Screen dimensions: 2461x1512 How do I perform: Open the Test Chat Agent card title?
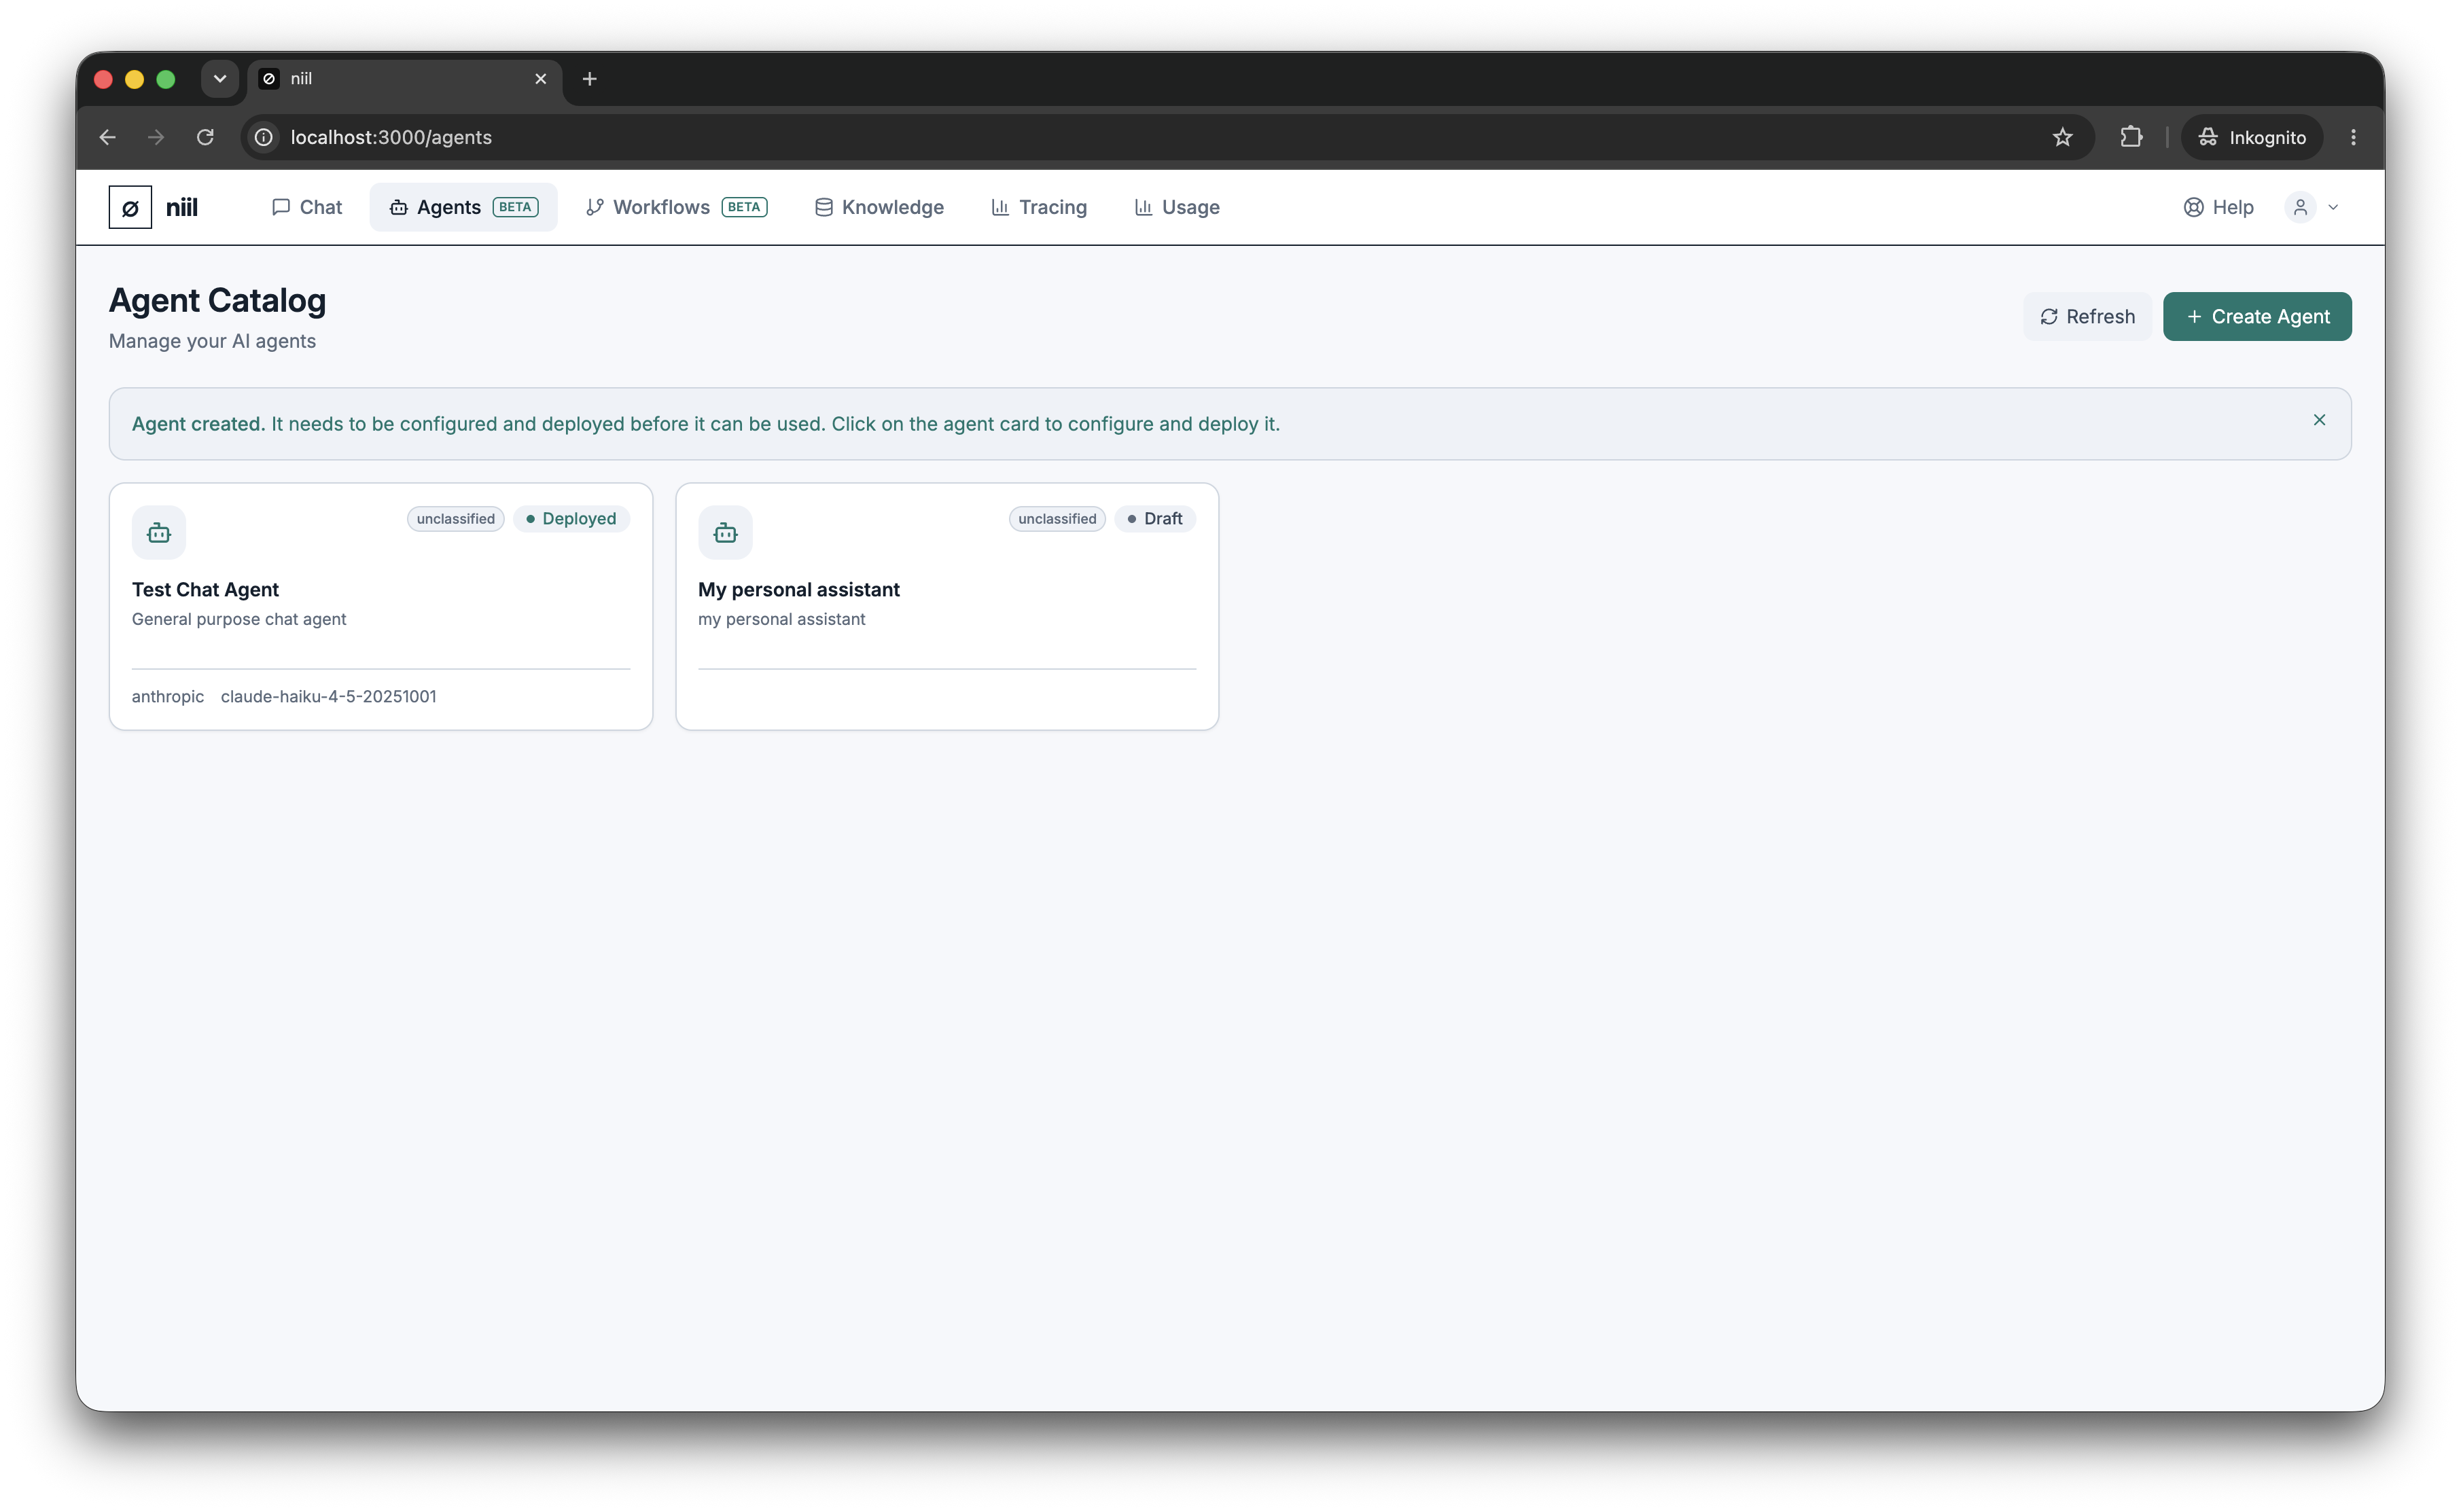tap(205, 589)
